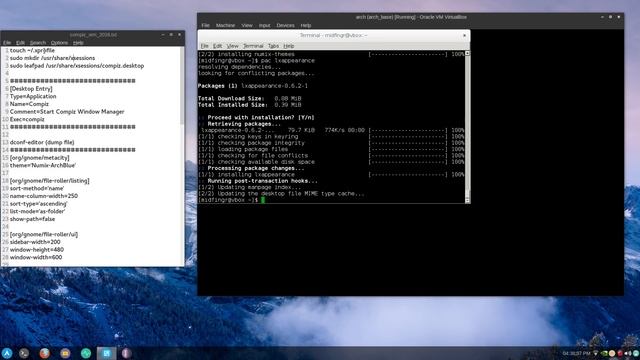640x360 pixels.
Task: Open the VirtualBox Machine menu
Action: (x=225, y=25)
